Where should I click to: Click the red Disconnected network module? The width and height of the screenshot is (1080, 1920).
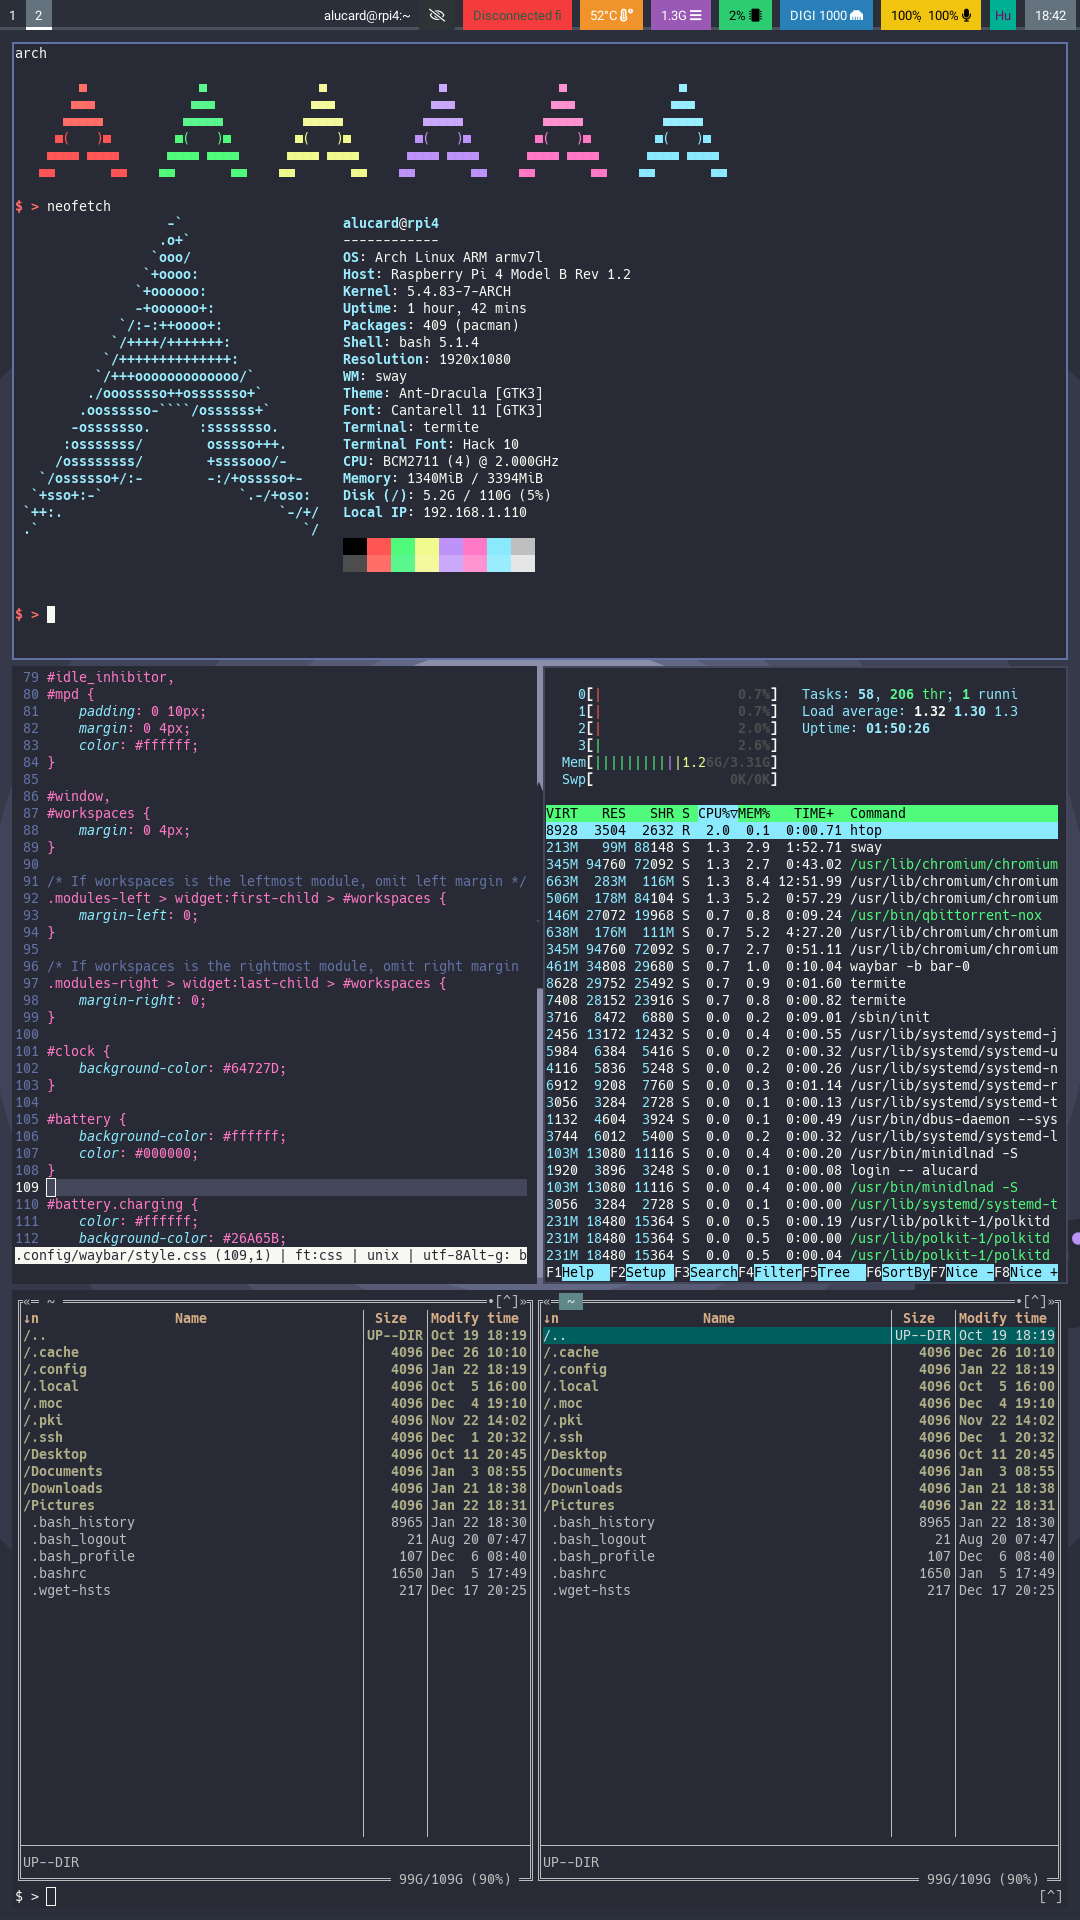tap(517, 15)
